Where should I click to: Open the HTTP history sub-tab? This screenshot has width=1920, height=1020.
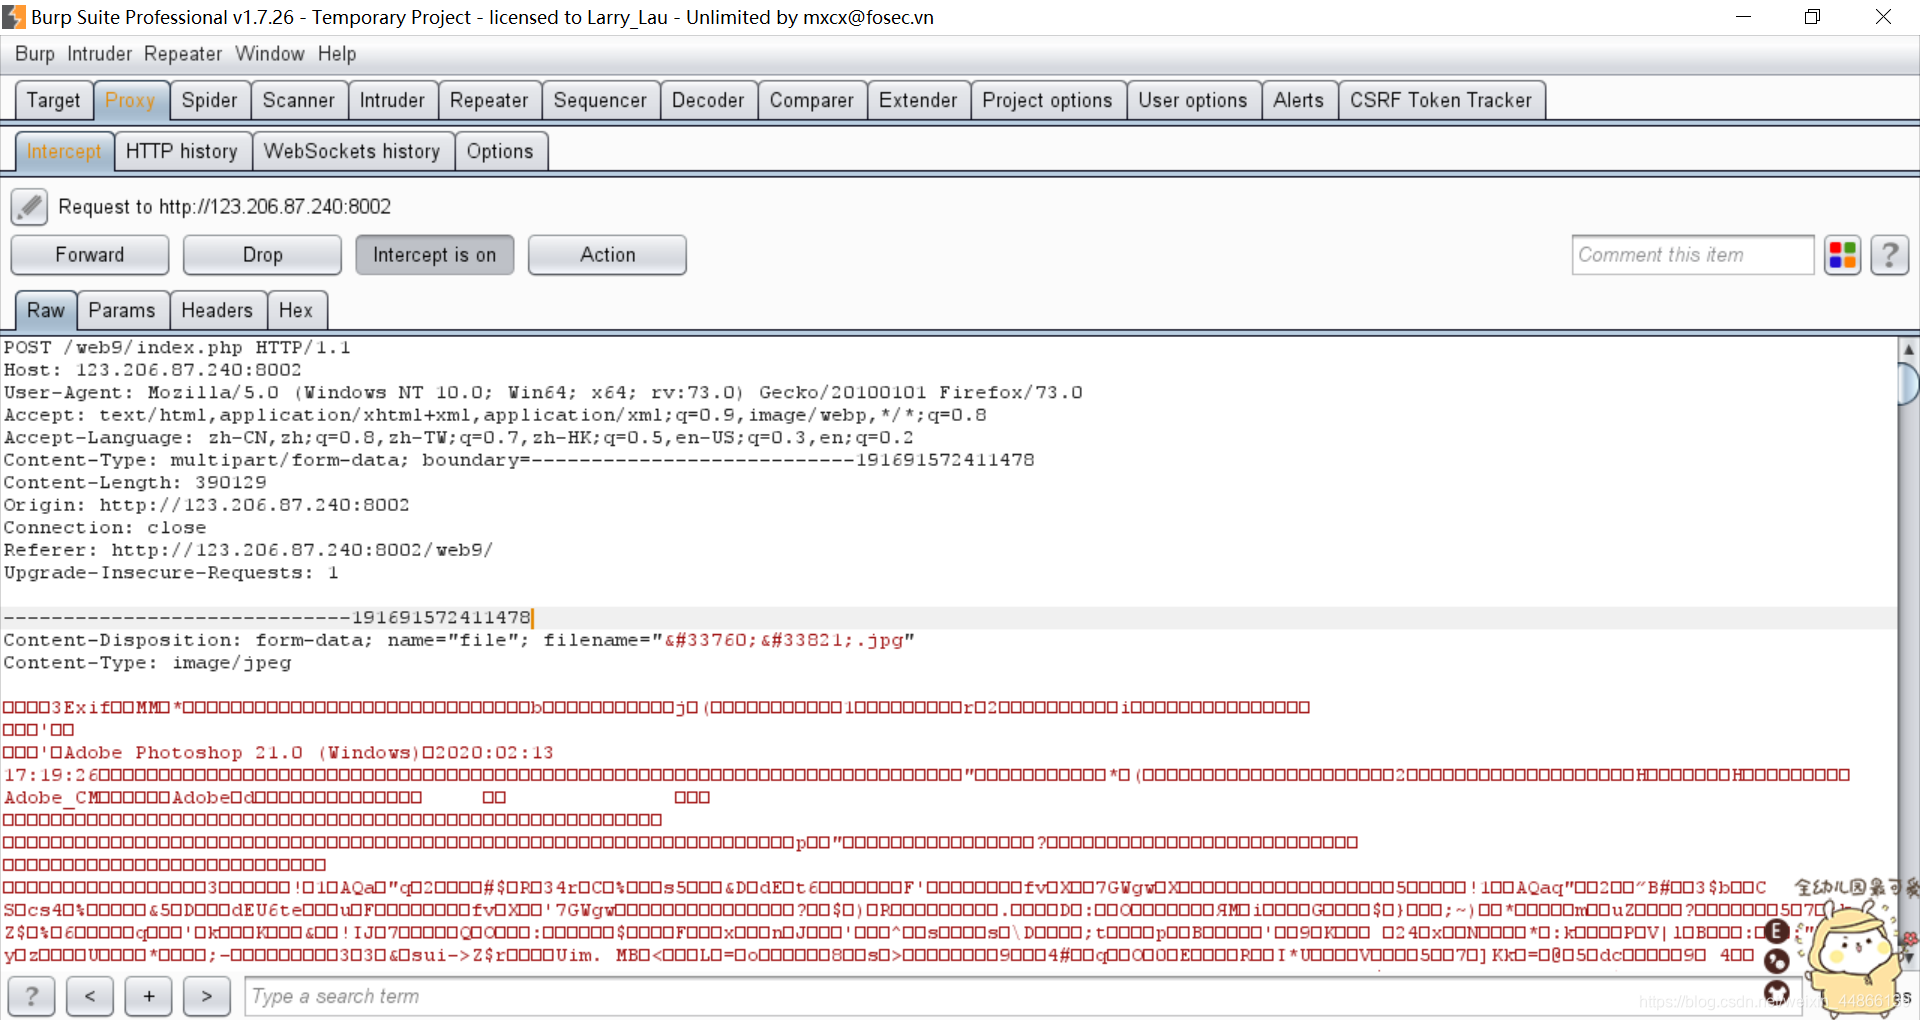pyautogui.click(x=182, y=151)
